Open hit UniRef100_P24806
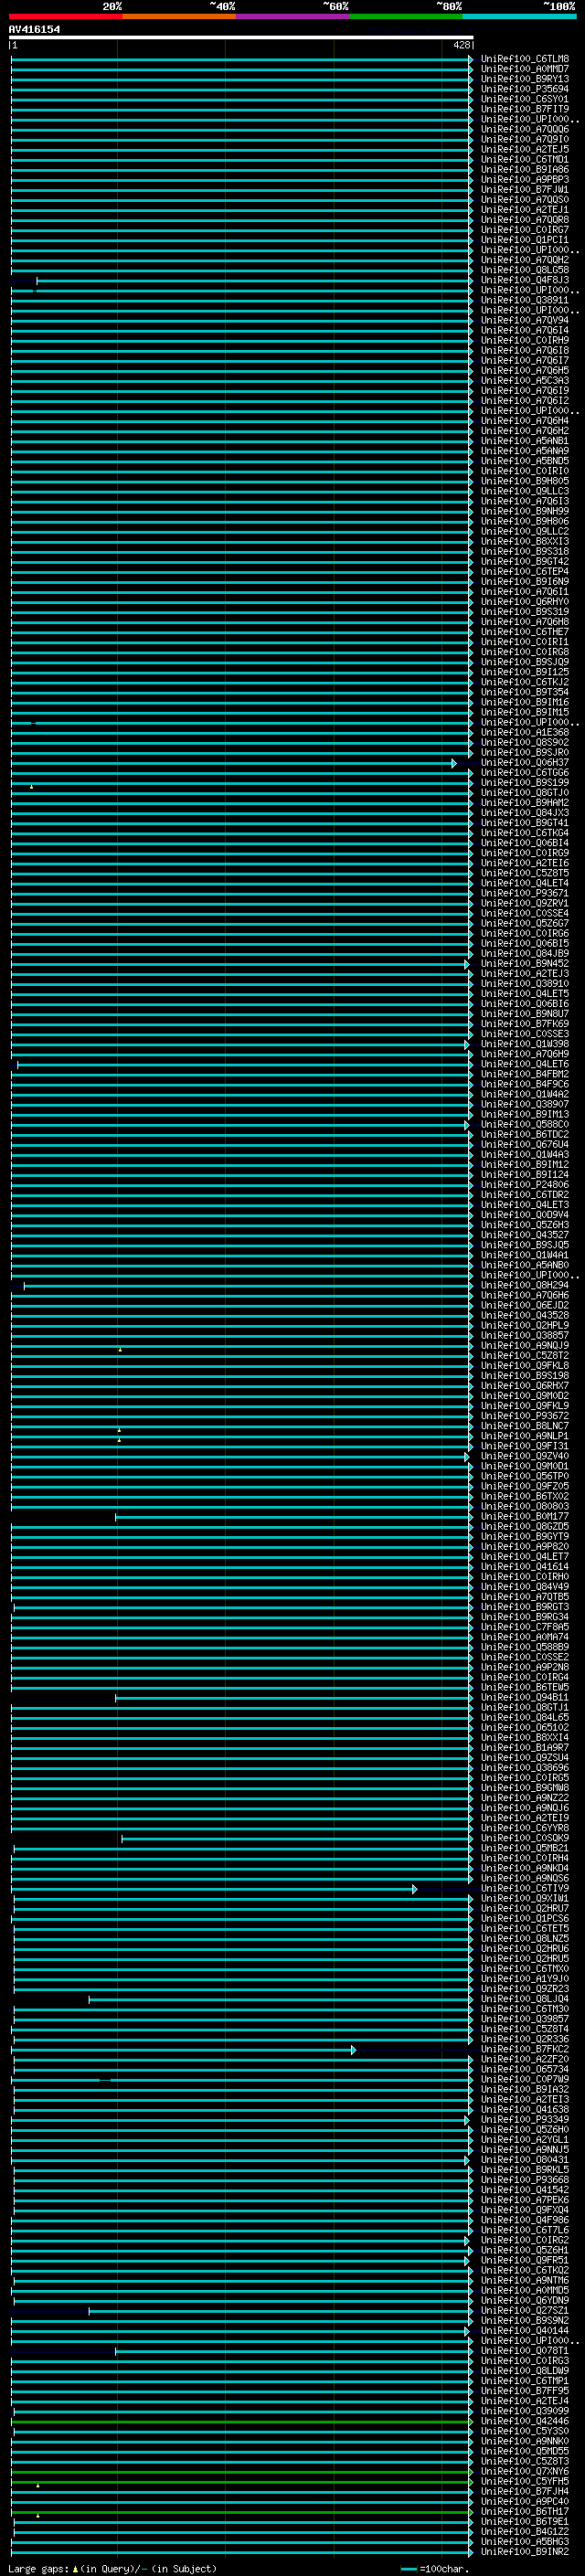Screen dimensions: 585x2576 [525, 1185]
